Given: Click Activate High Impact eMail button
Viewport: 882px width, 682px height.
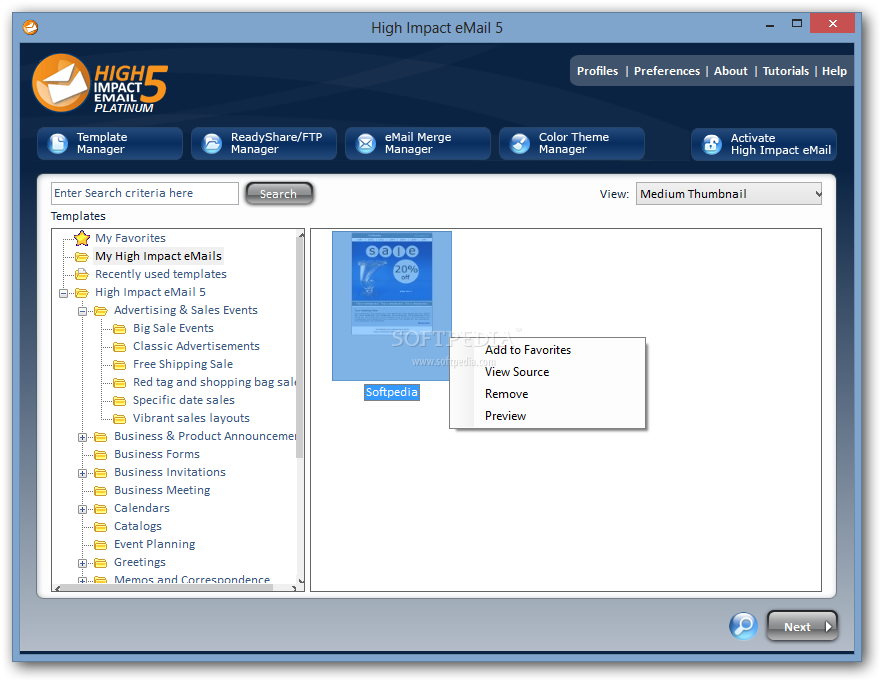Looking at the screenshot, I should (x=764, y=144).
